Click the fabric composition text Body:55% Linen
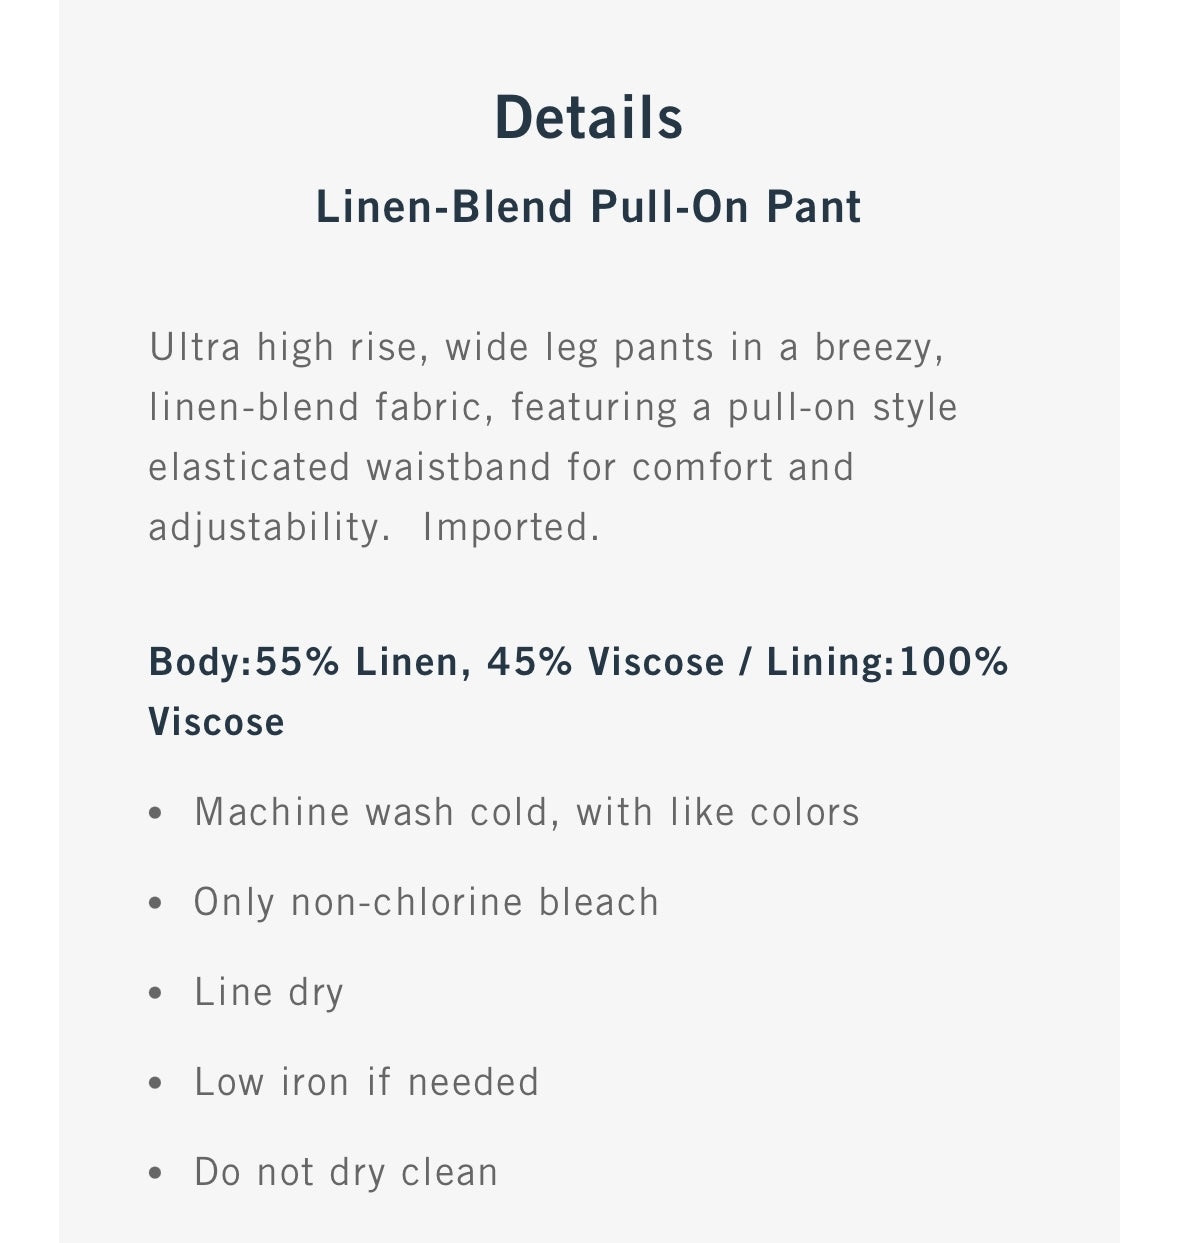 pyautogui.click(x=303, y=662)
